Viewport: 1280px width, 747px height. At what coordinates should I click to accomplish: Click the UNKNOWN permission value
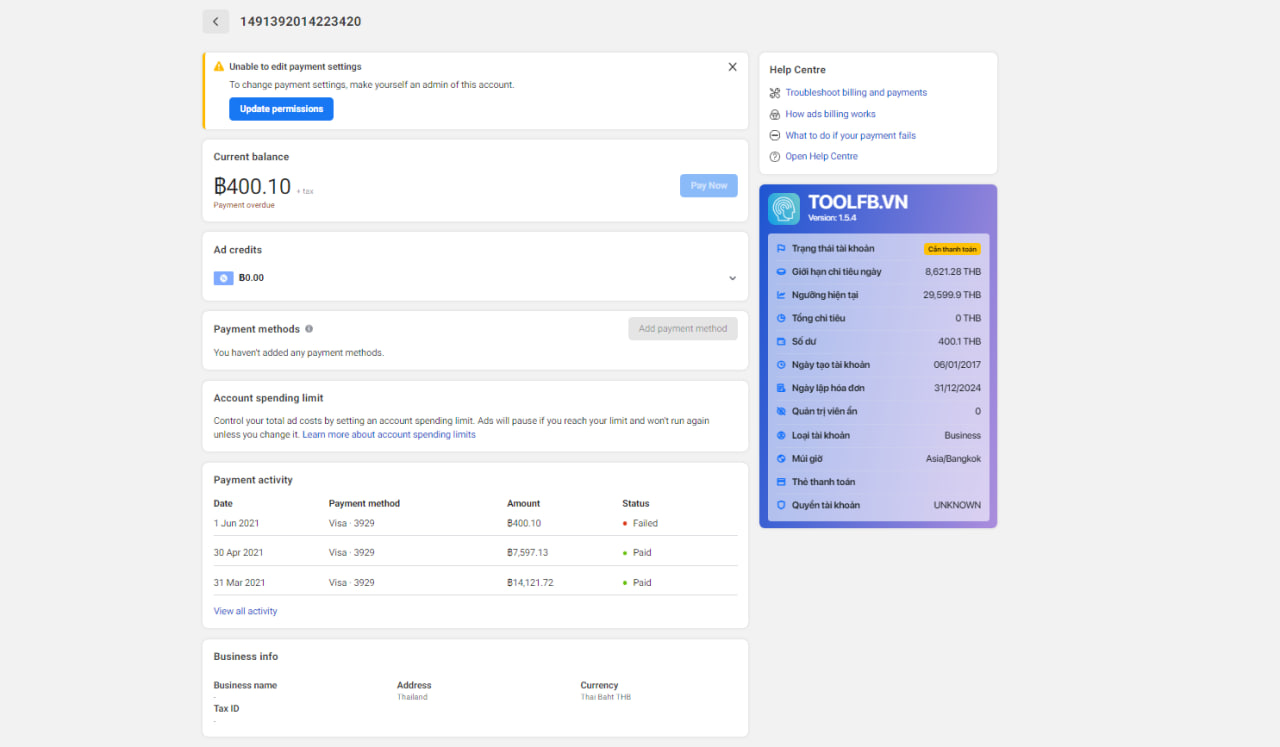click(x=957, y=505)
